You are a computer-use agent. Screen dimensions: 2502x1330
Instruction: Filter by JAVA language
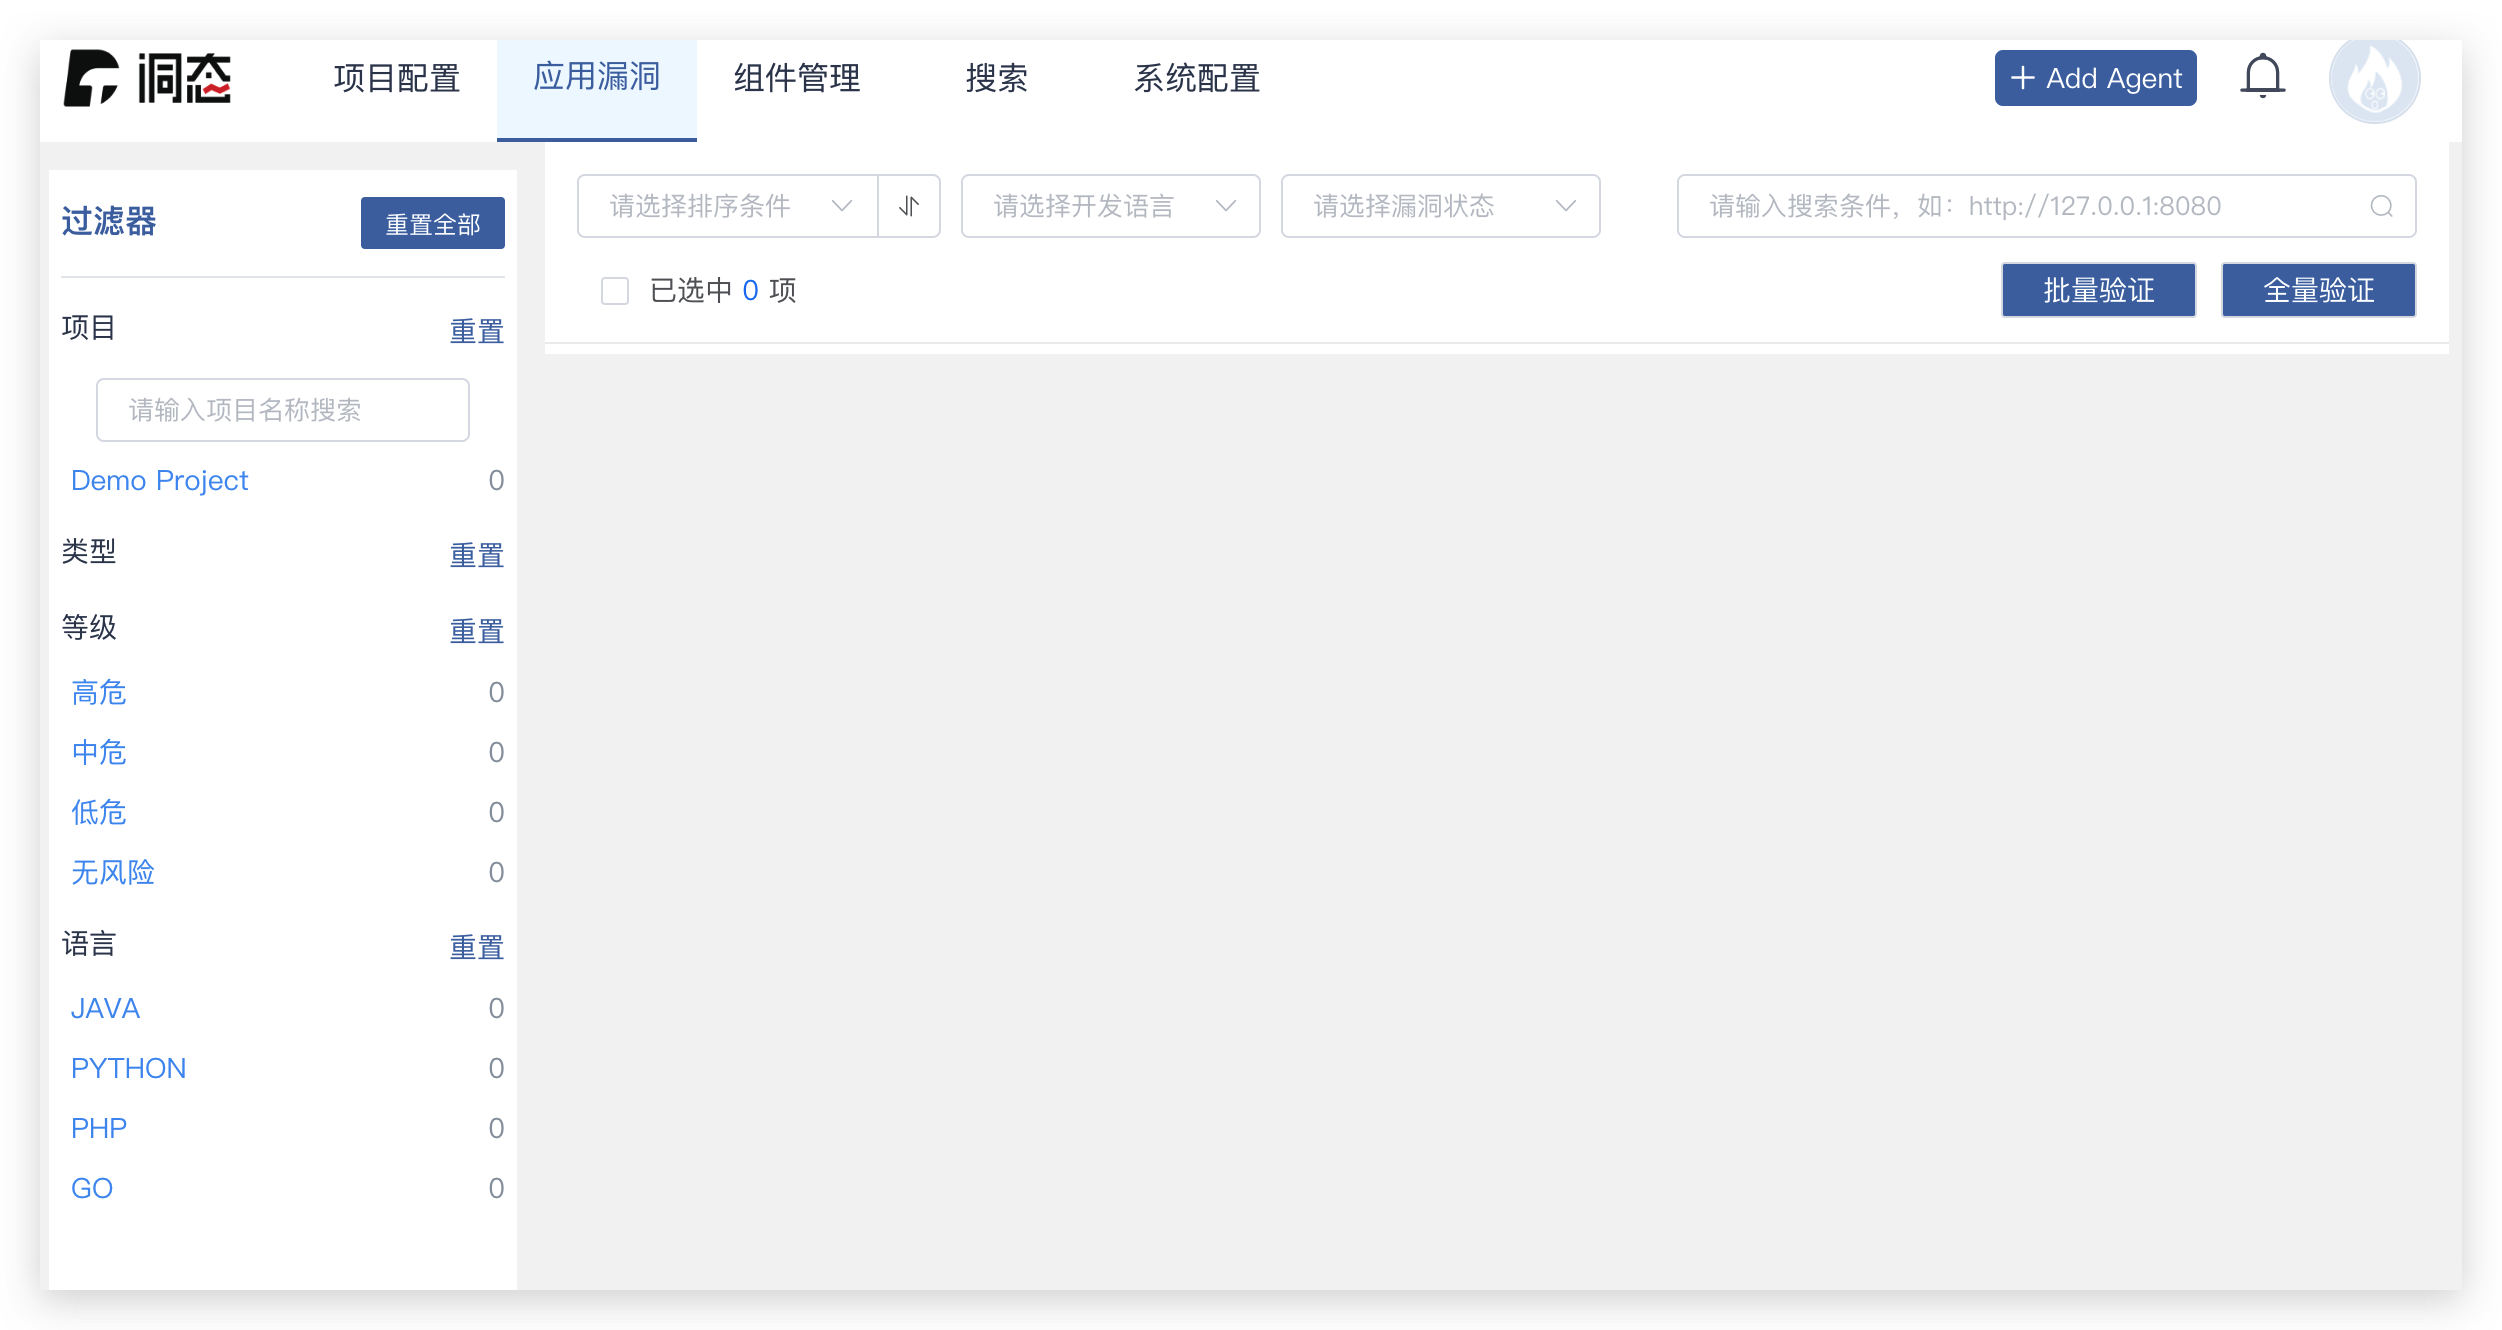click(105, 1008)
